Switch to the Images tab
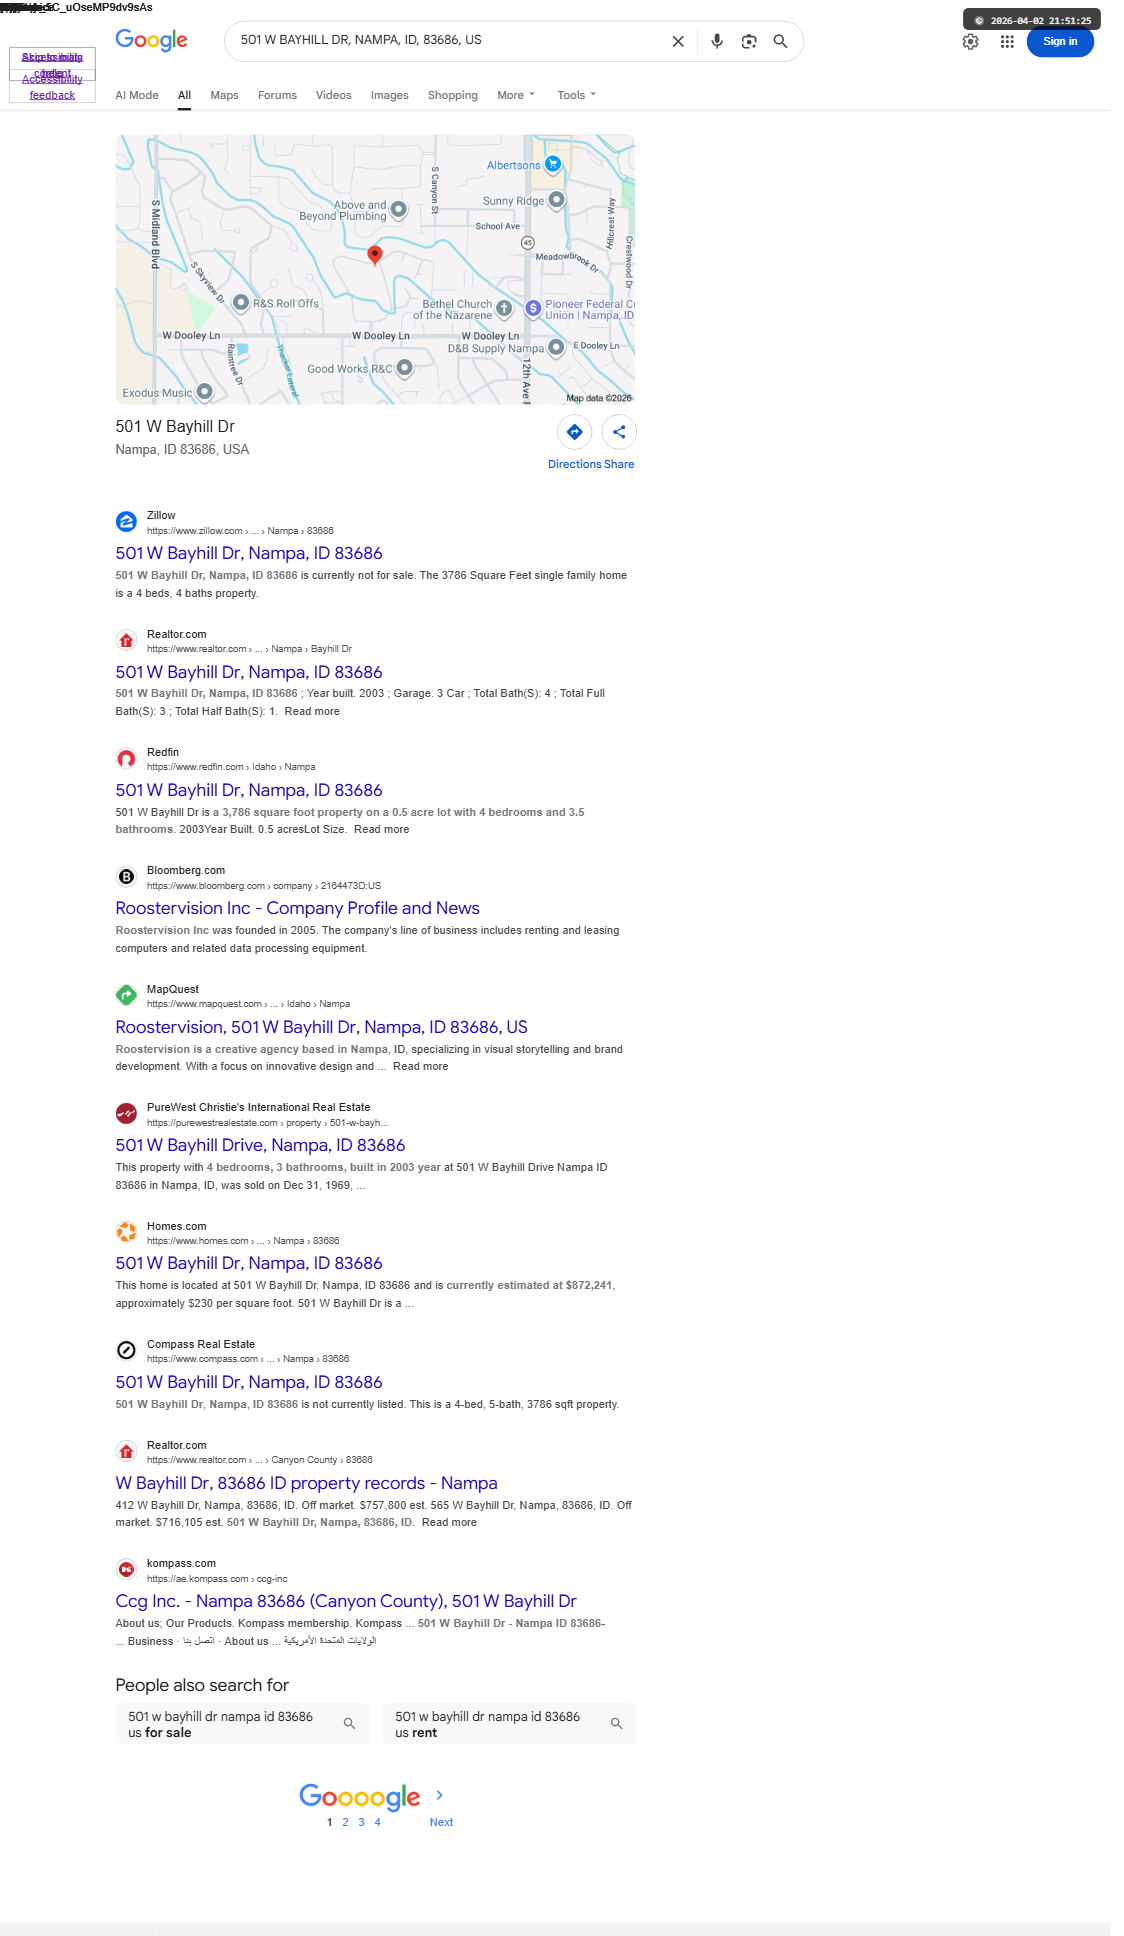This screenshot has width=1124, height=1936. (x=389, y=96)
